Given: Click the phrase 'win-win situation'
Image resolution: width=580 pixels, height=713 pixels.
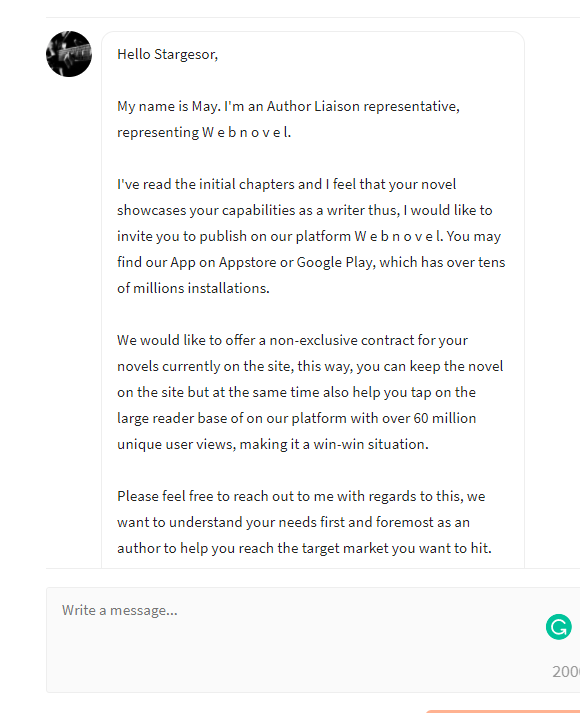Looking at the screenshot, I should 370,444.
